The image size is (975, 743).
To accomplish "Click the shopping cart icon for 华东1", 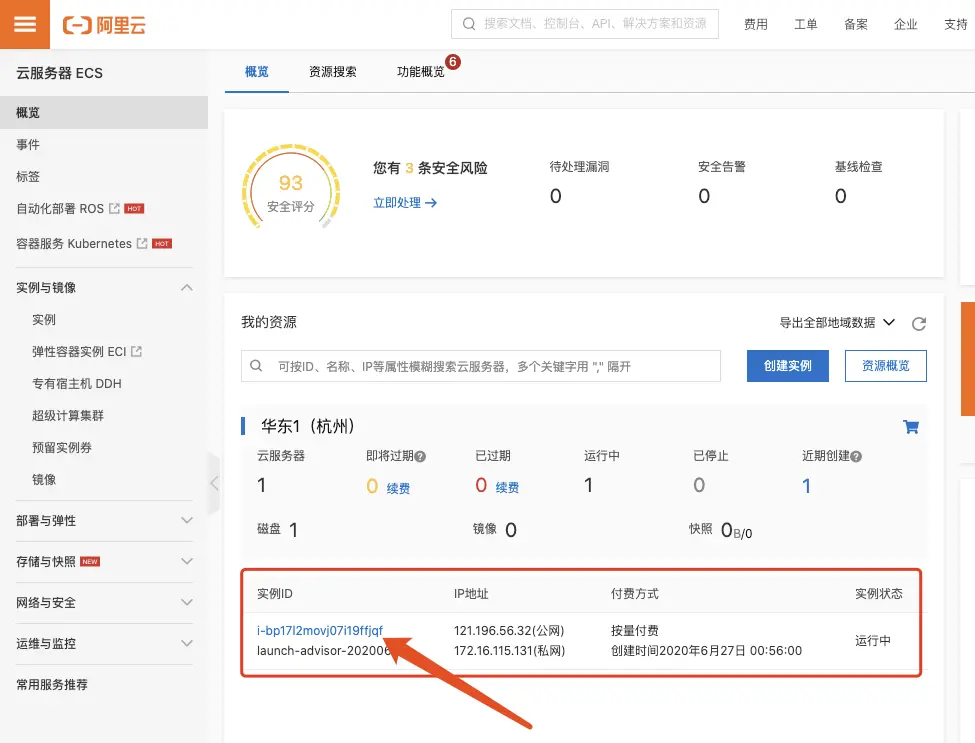I will click(911, 427).
